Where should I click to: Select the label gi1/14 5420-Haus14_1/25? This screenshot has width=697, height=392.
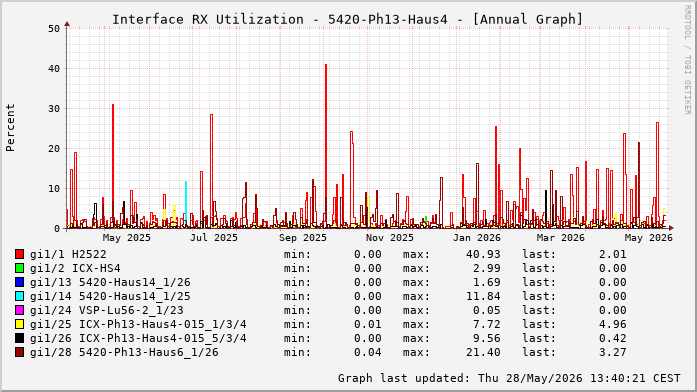(x=110, y=296)
